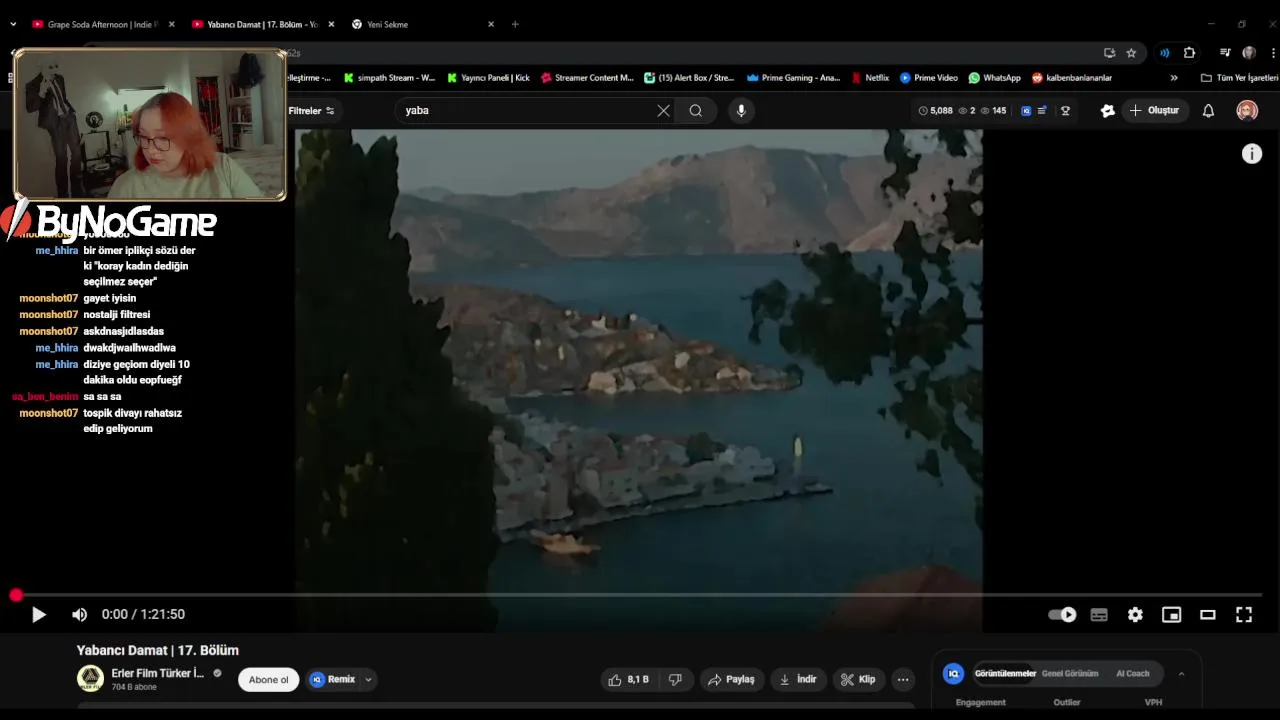Image resolution: width=1280 pixels, height=720 pixels.
Task: Play the Yabancı Damat video
Action: 39,615
